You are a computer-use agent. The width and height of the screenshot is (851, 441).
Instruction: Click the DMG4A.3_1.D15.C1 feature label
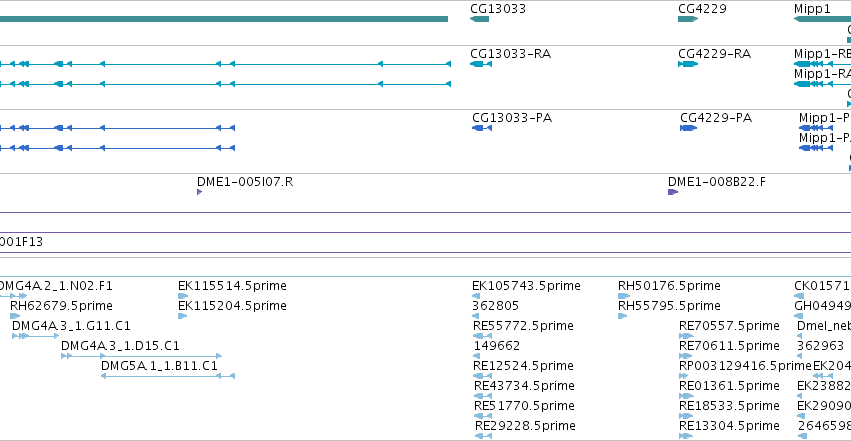(120, 346)
